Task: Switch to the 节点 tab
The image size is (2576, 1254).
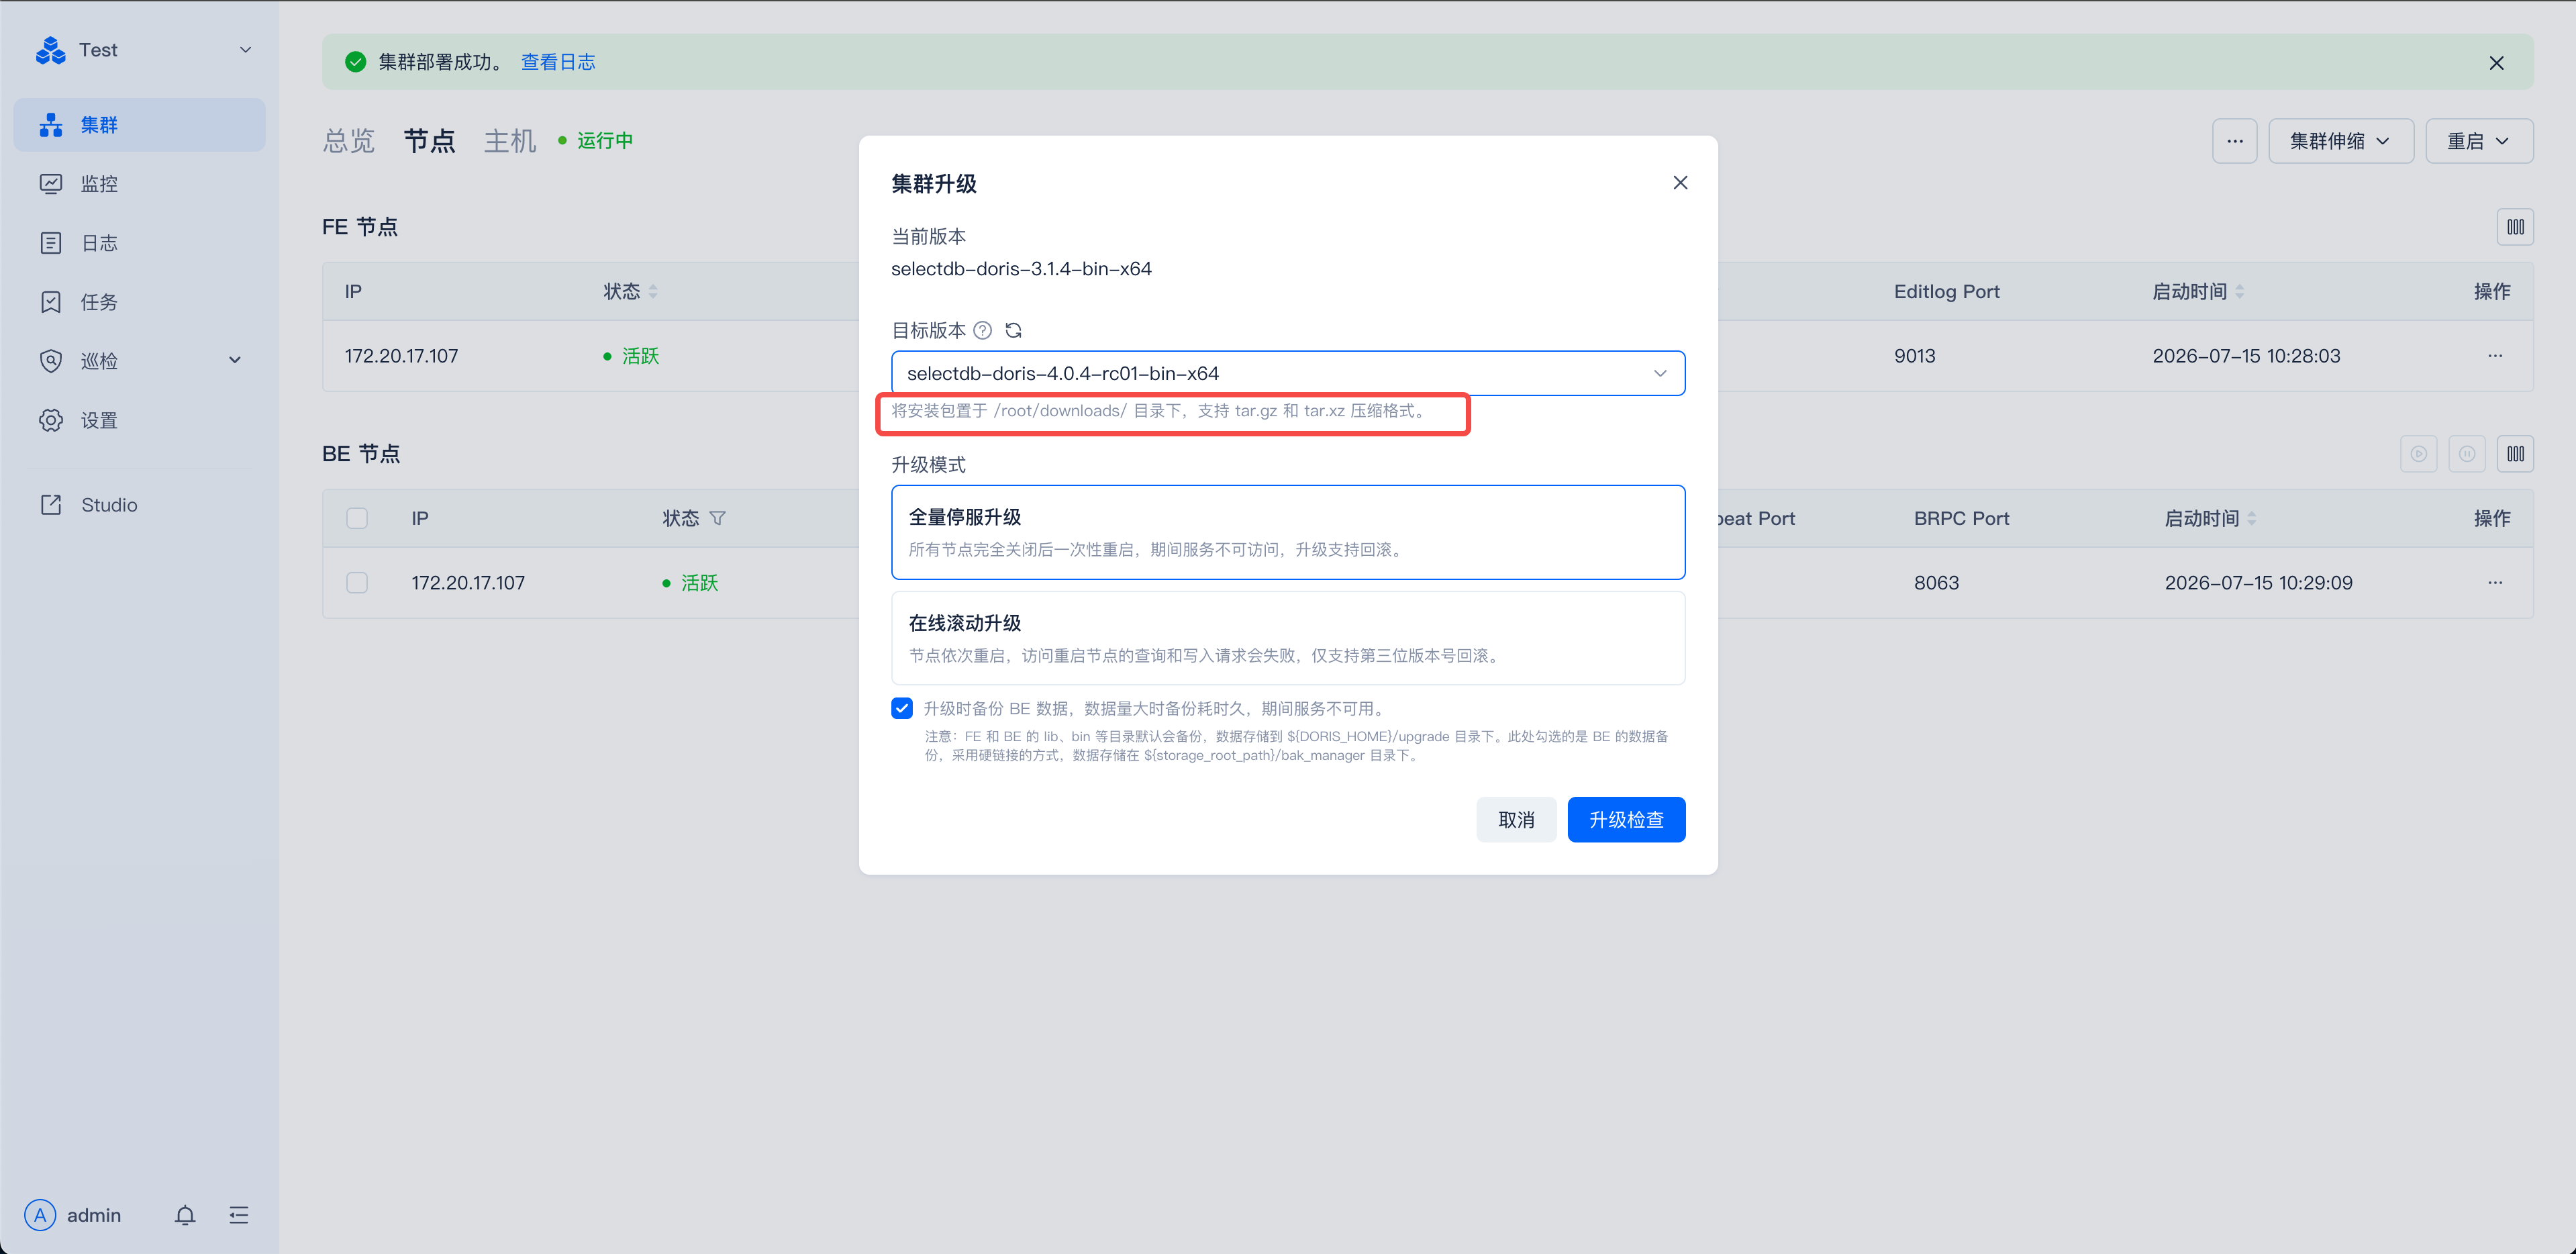Action: [x=429, y=141]
